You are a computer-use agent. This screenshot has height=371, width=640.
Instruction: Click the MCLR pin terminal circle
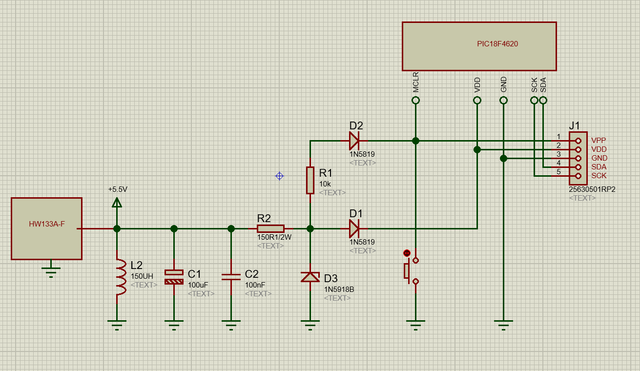(x=416, y=100)
